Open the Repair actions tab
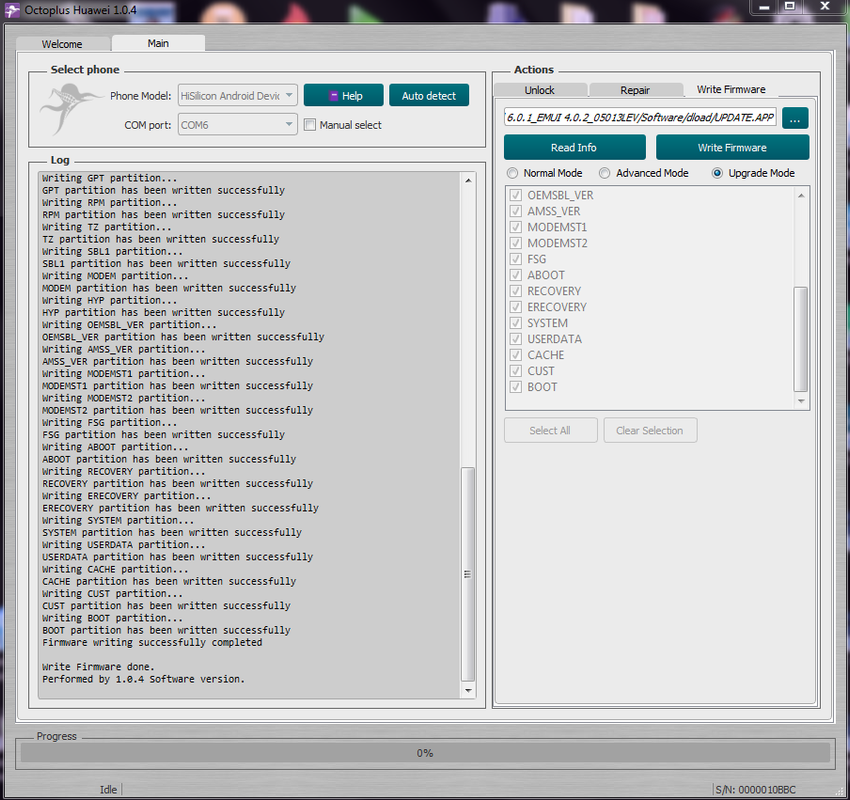The width and height of the screenshot is (850, 800). (635, 90)
